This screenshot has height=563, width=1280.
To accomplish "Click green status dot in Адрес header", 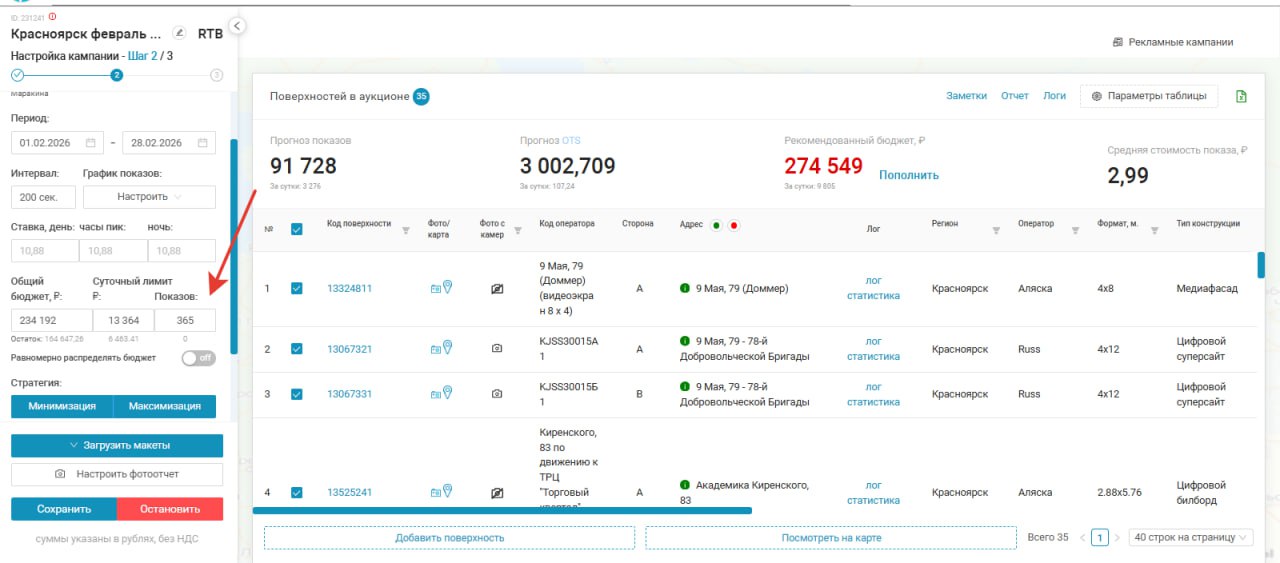I will [716, 225].
